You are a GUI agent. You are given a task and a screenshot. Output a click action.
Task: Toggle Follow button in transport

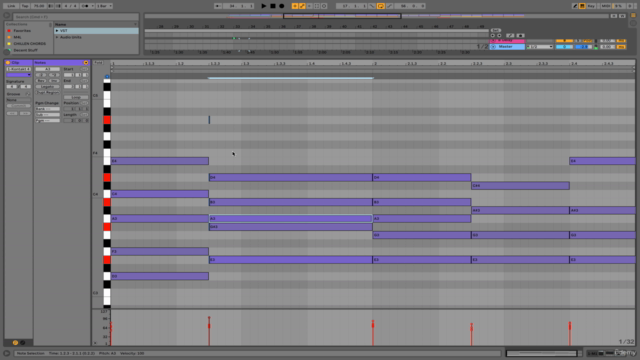218,6
